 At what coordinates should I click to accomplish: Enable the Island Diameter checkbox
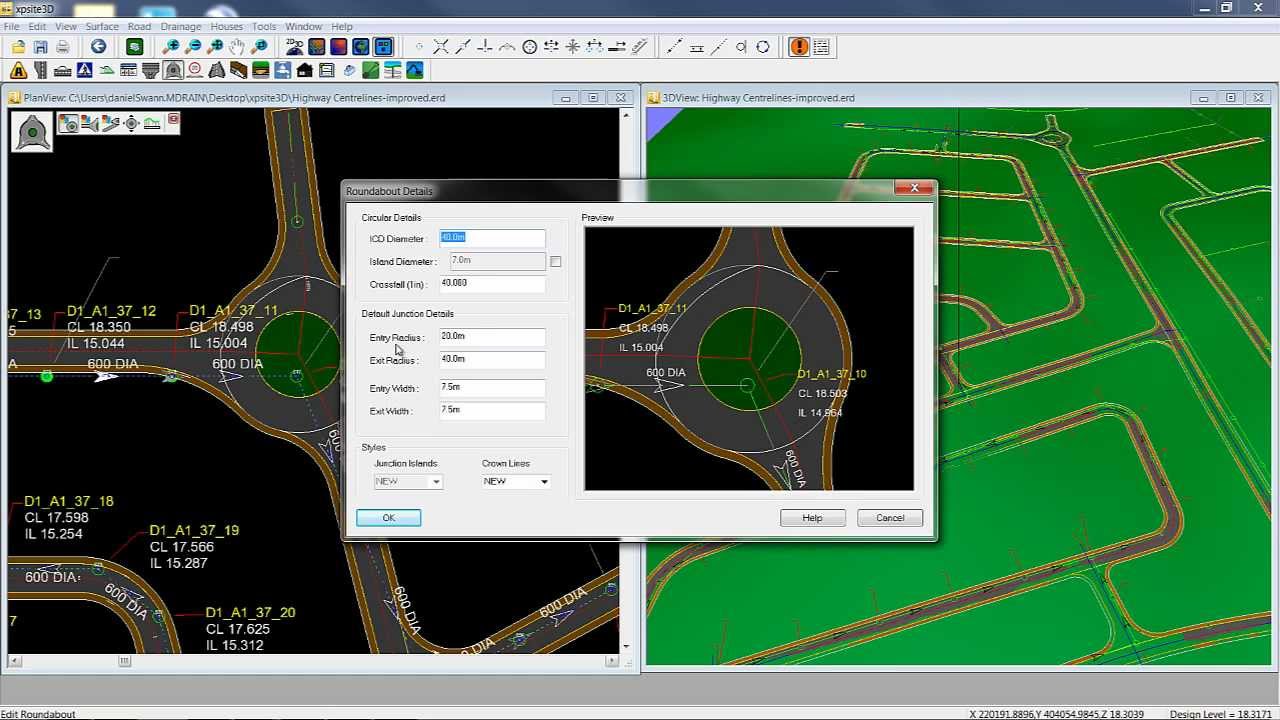tap(555, 262)
